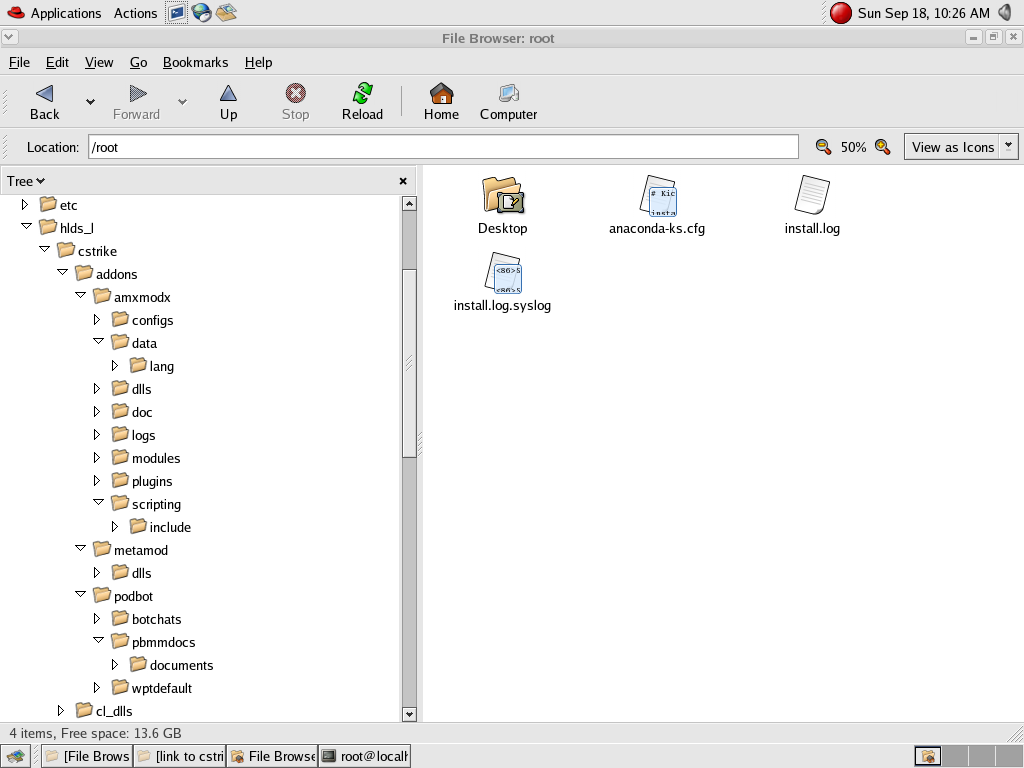Open the Go menu

[138, 62]
